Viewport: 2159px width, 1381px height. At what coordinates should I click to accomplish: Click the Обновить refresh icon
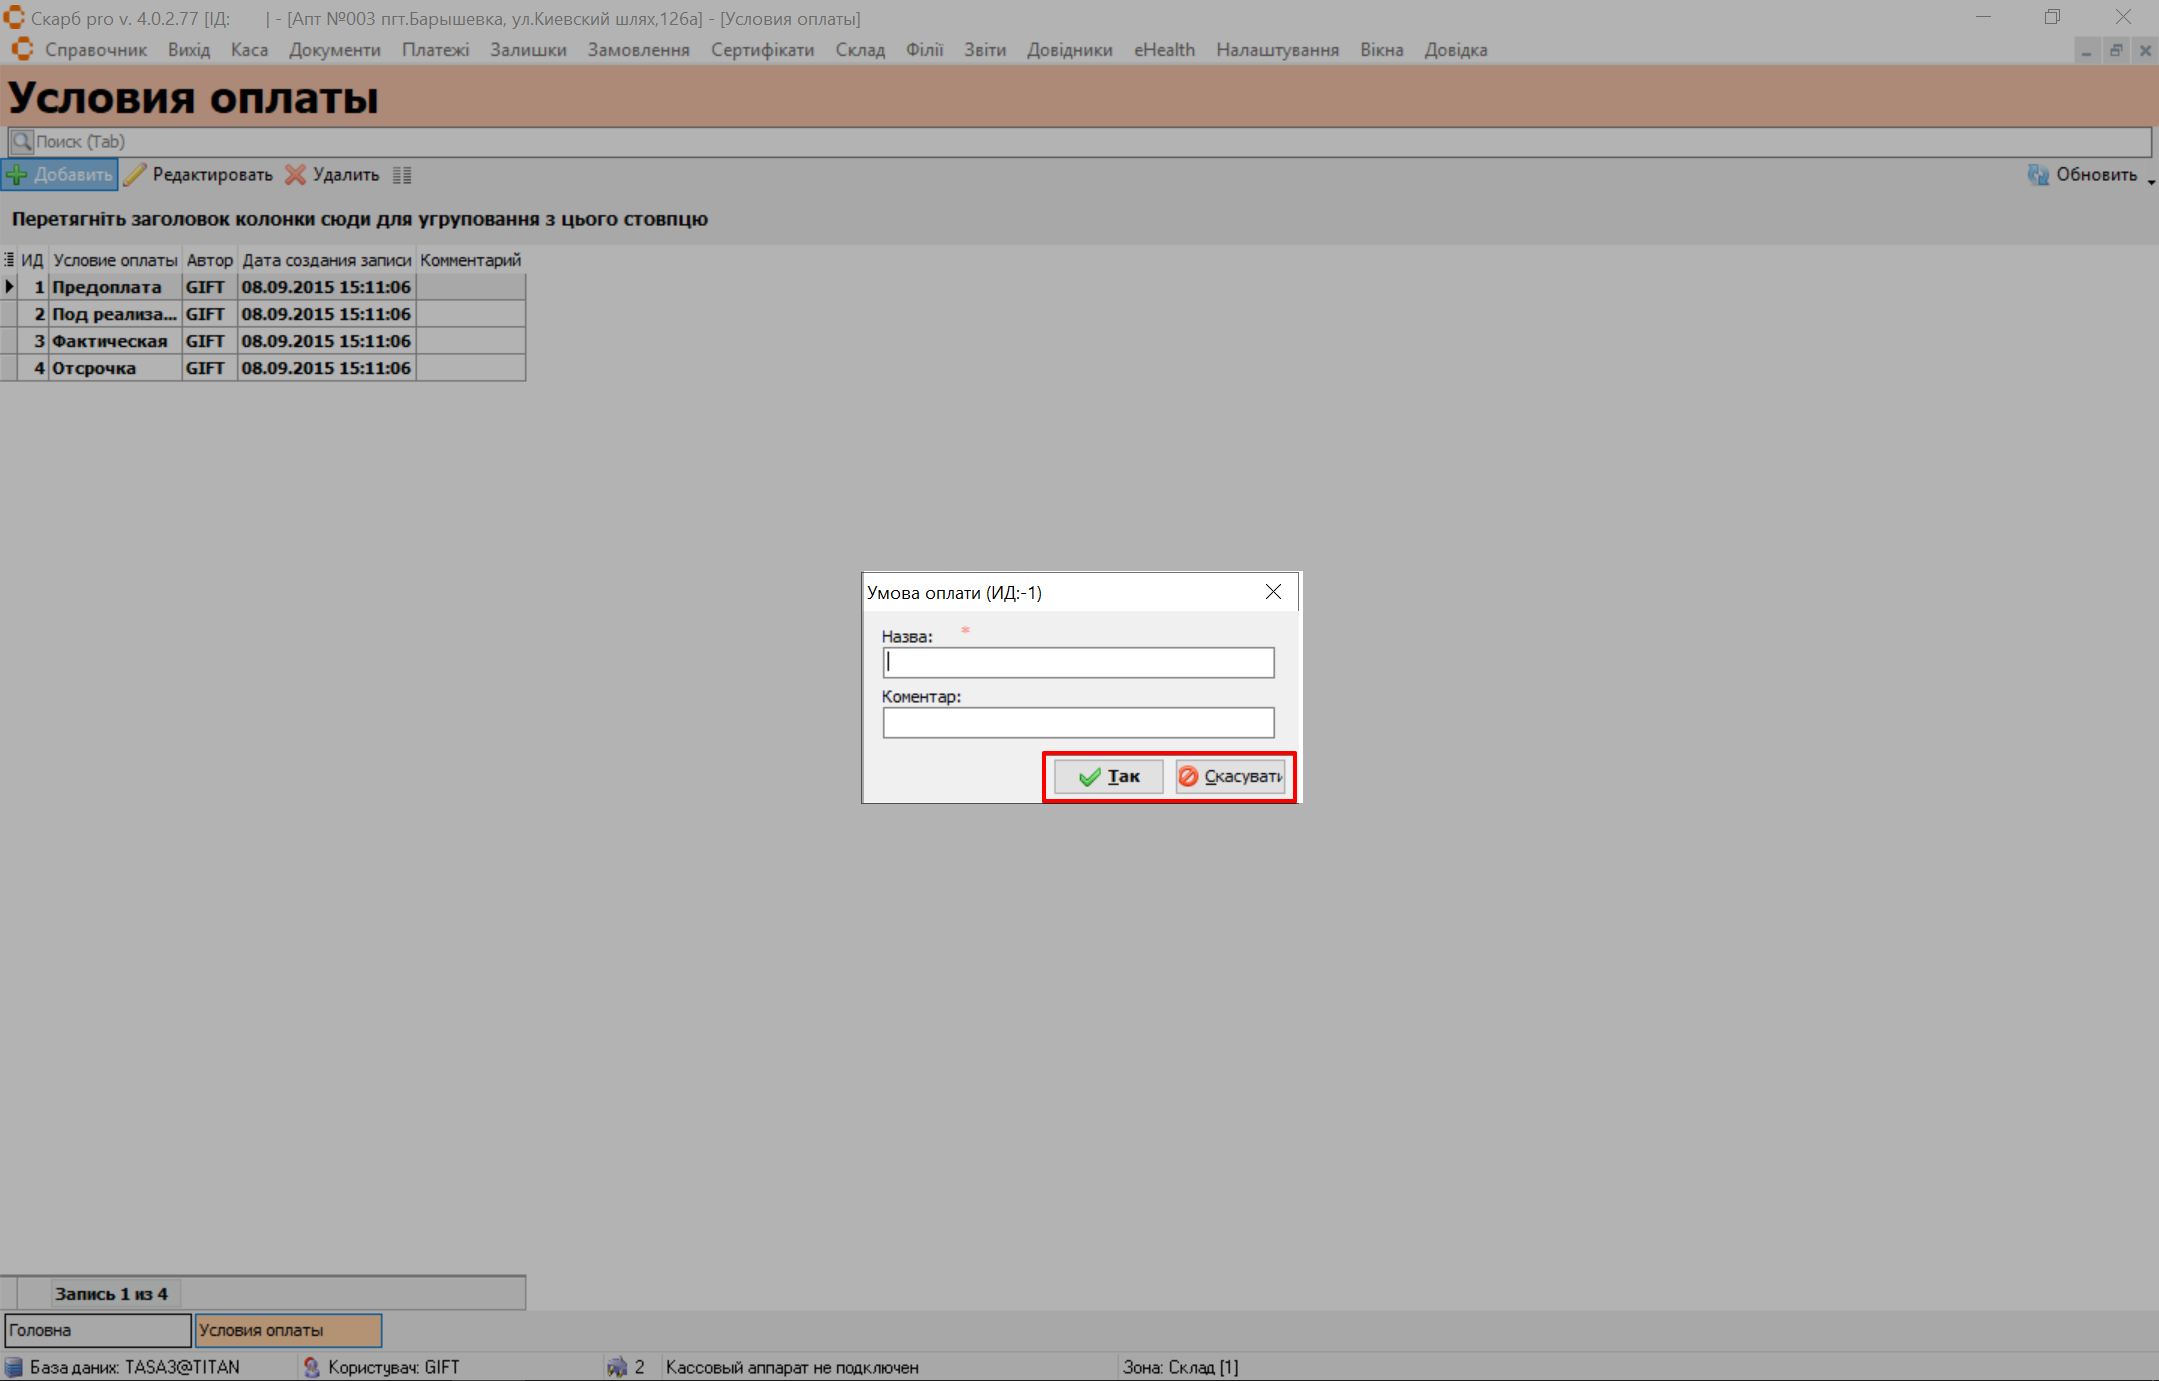[2037, 175]
